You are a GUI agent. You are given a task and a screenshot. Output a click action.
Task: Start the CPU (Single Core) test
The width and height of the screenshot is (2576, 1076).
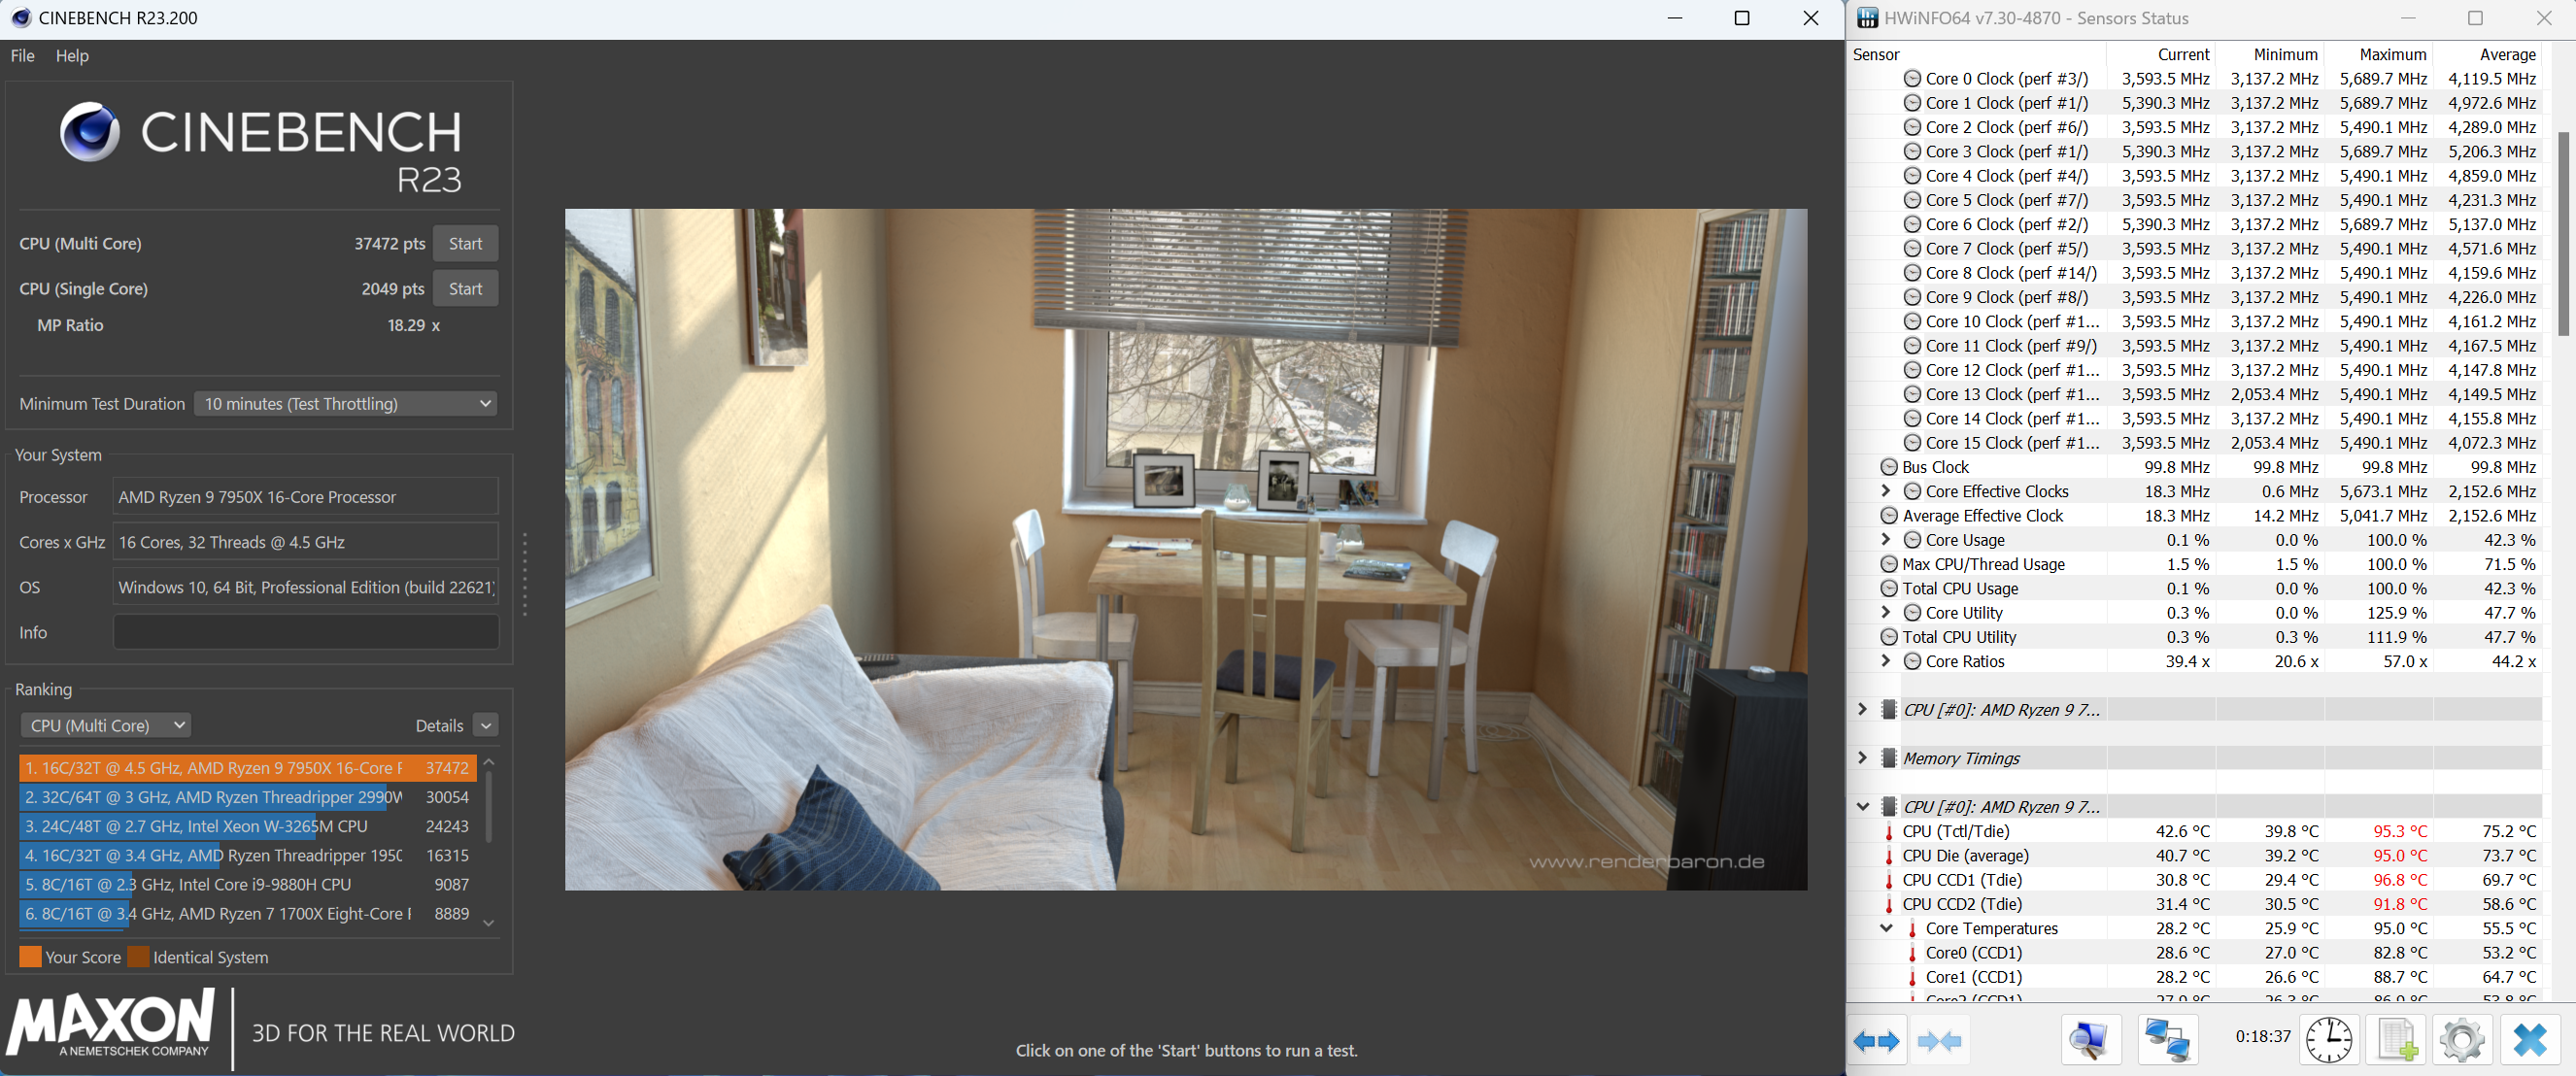click(x=465, y=289)
